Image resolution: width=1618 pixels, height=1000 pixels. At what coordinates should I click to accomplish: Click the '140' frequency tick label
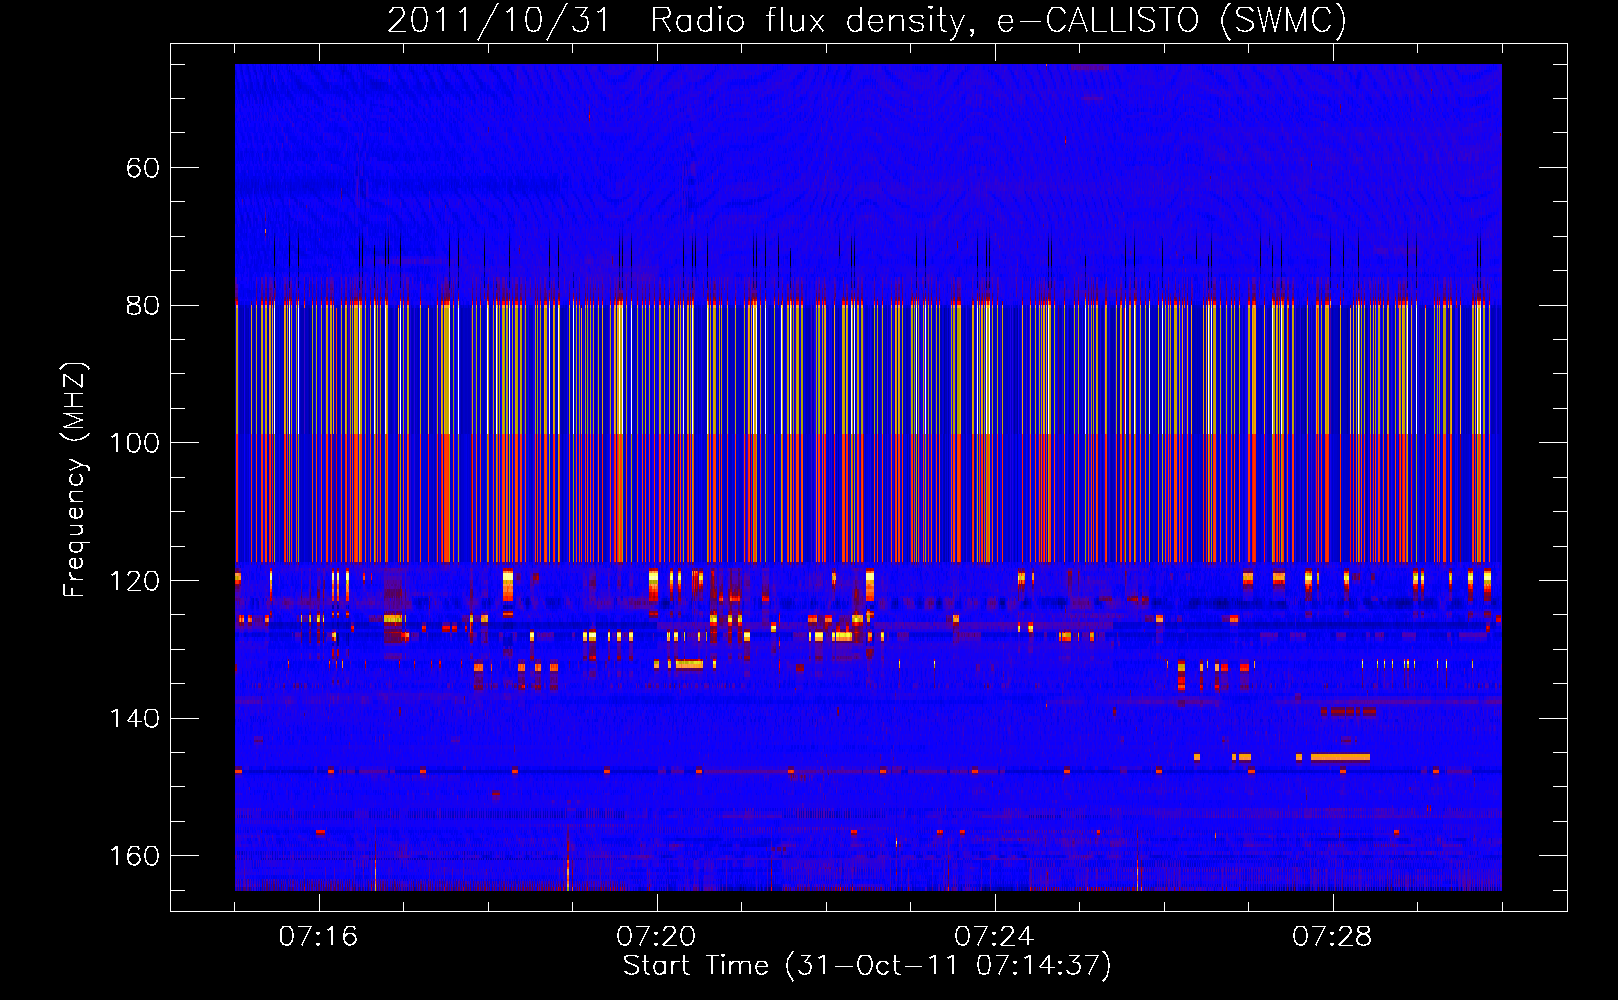click(x=135, y=718)
